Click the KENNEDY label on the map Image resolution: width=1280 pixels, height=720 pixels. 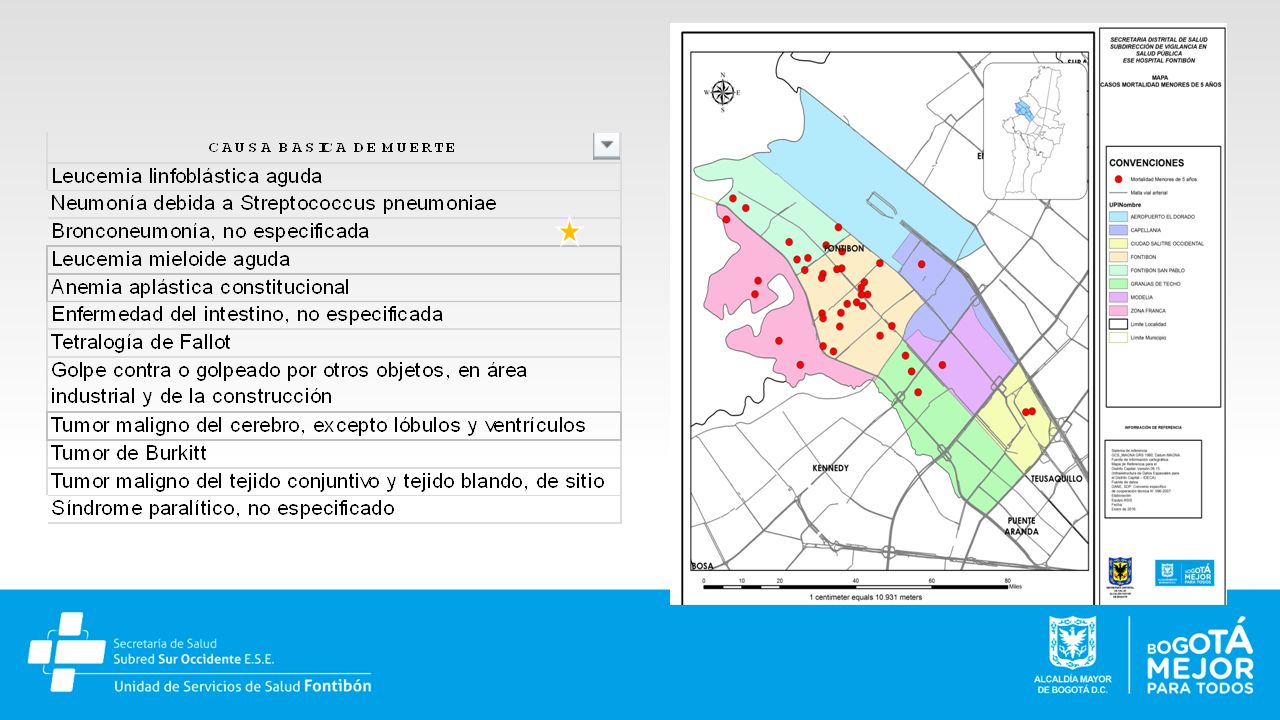pyautogui.click(x=831, y=468)
